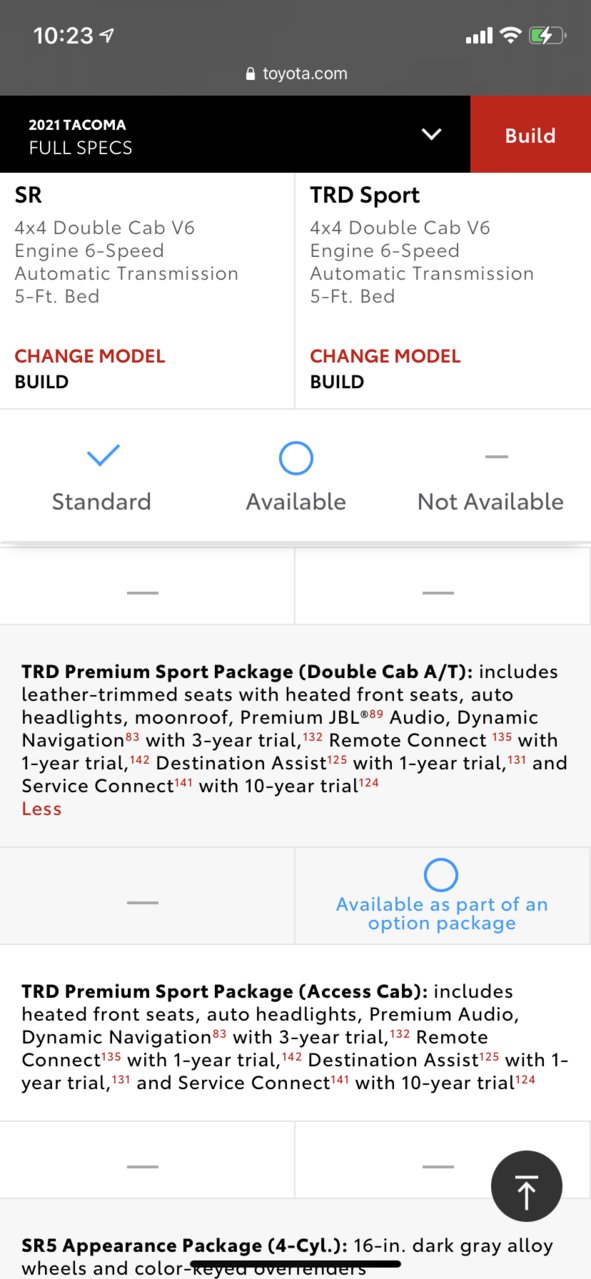Click BUILD under TRD Sport column

click(x=337, y=382)
